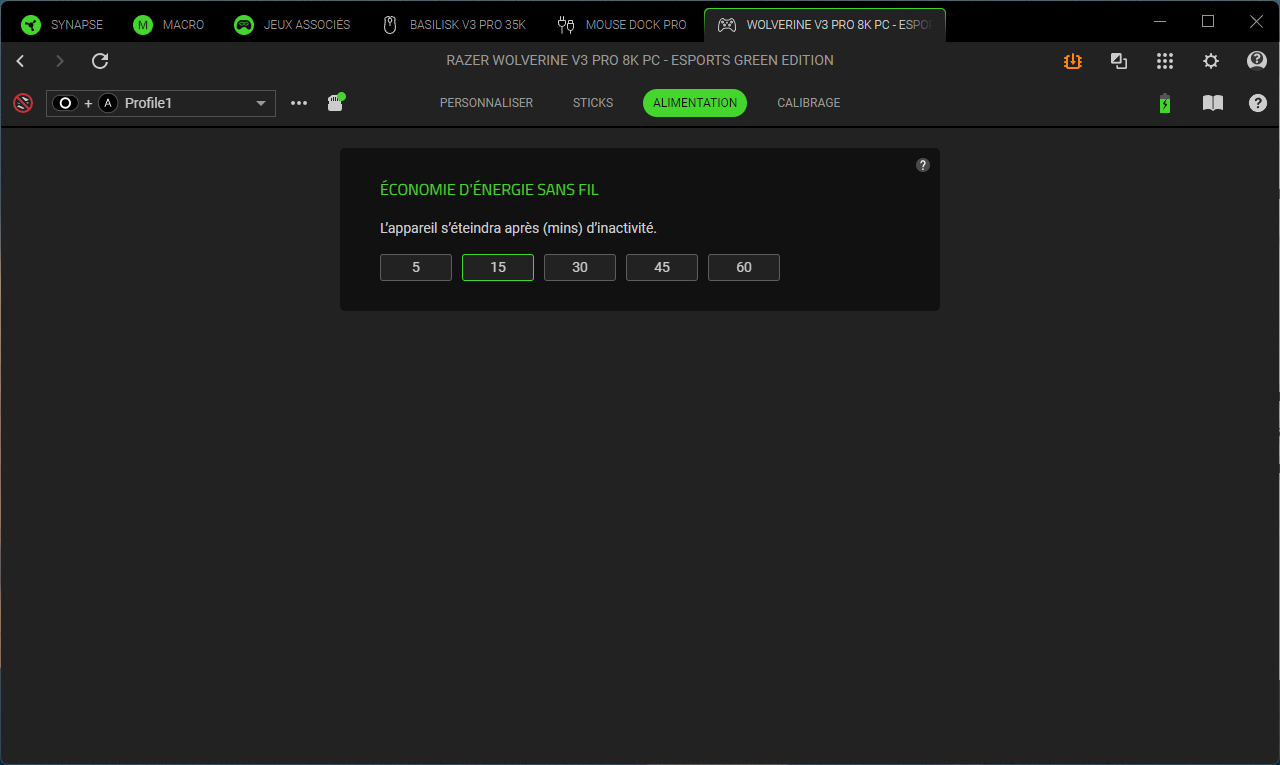
Task: Set power-off timeout to 45 minutes
Action: [662, 268]
